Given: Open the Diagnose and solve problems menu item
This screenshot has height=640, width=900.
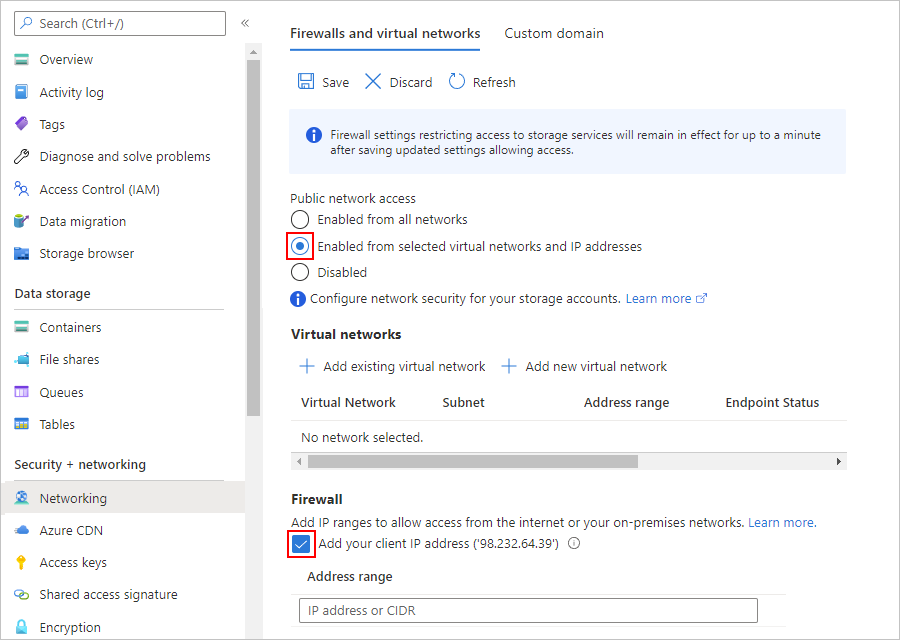Looking at the screenshot, I should [x=124, y=157].
